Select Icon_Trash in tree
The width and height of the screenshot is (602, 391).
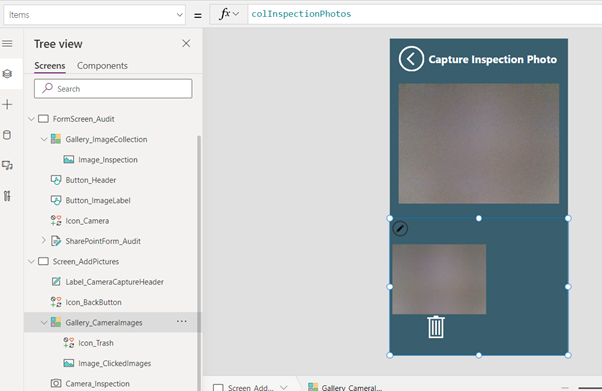tap(96, 343)
